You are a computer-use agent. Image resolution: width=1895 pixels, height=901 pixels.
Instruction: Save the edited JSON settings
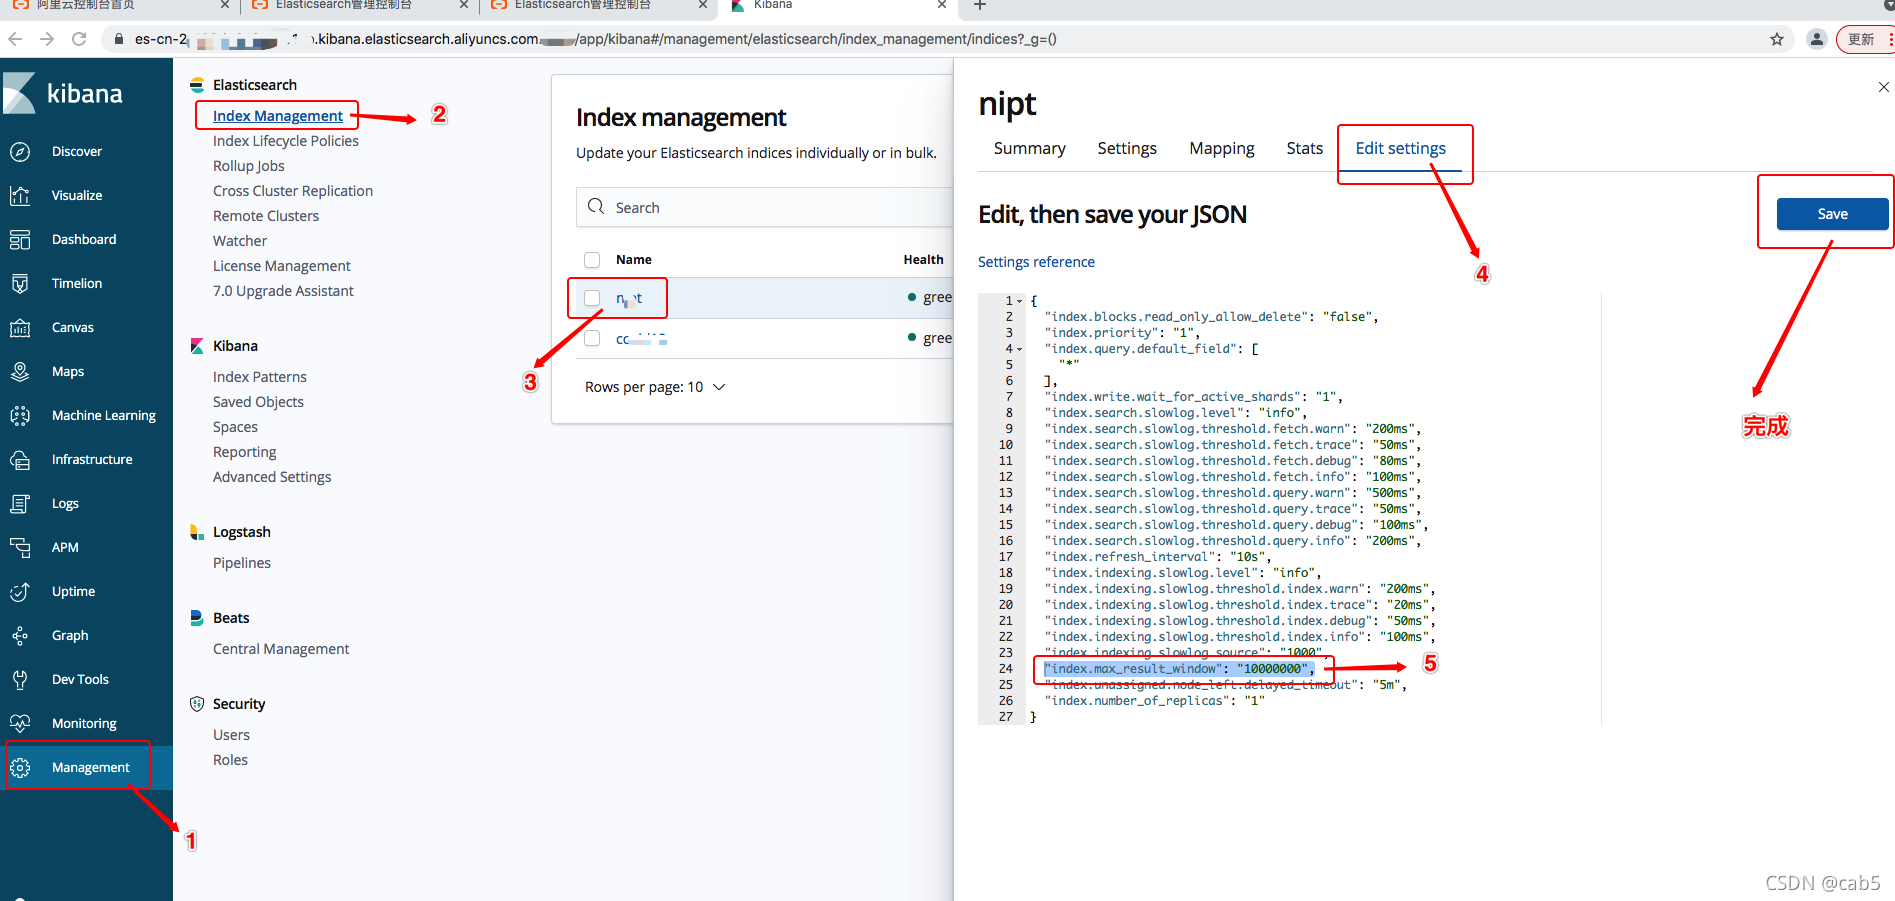coord(1832,214)
